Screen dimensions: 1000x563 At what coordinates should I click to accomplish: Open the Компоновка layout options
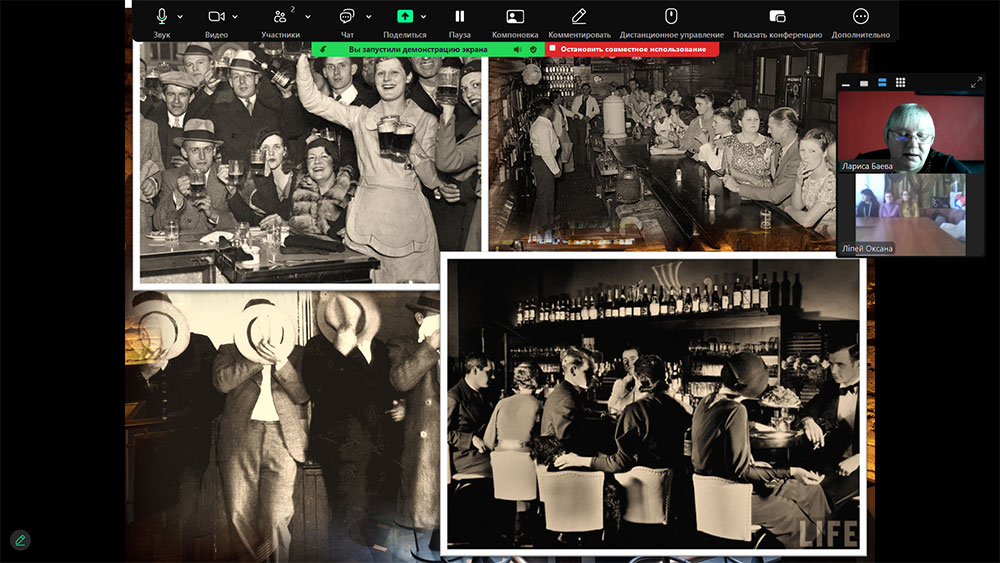(x=515, y=17)
